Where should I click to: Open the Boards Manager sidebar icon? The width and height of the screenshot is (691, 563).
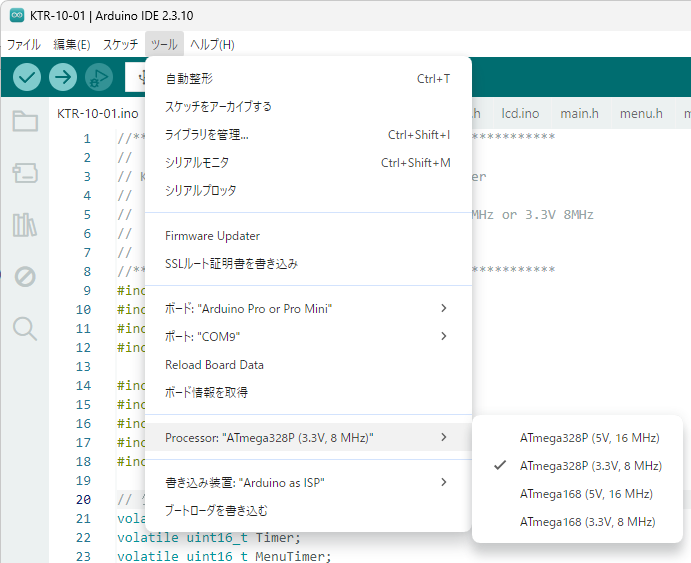click(x=25, y=173)
